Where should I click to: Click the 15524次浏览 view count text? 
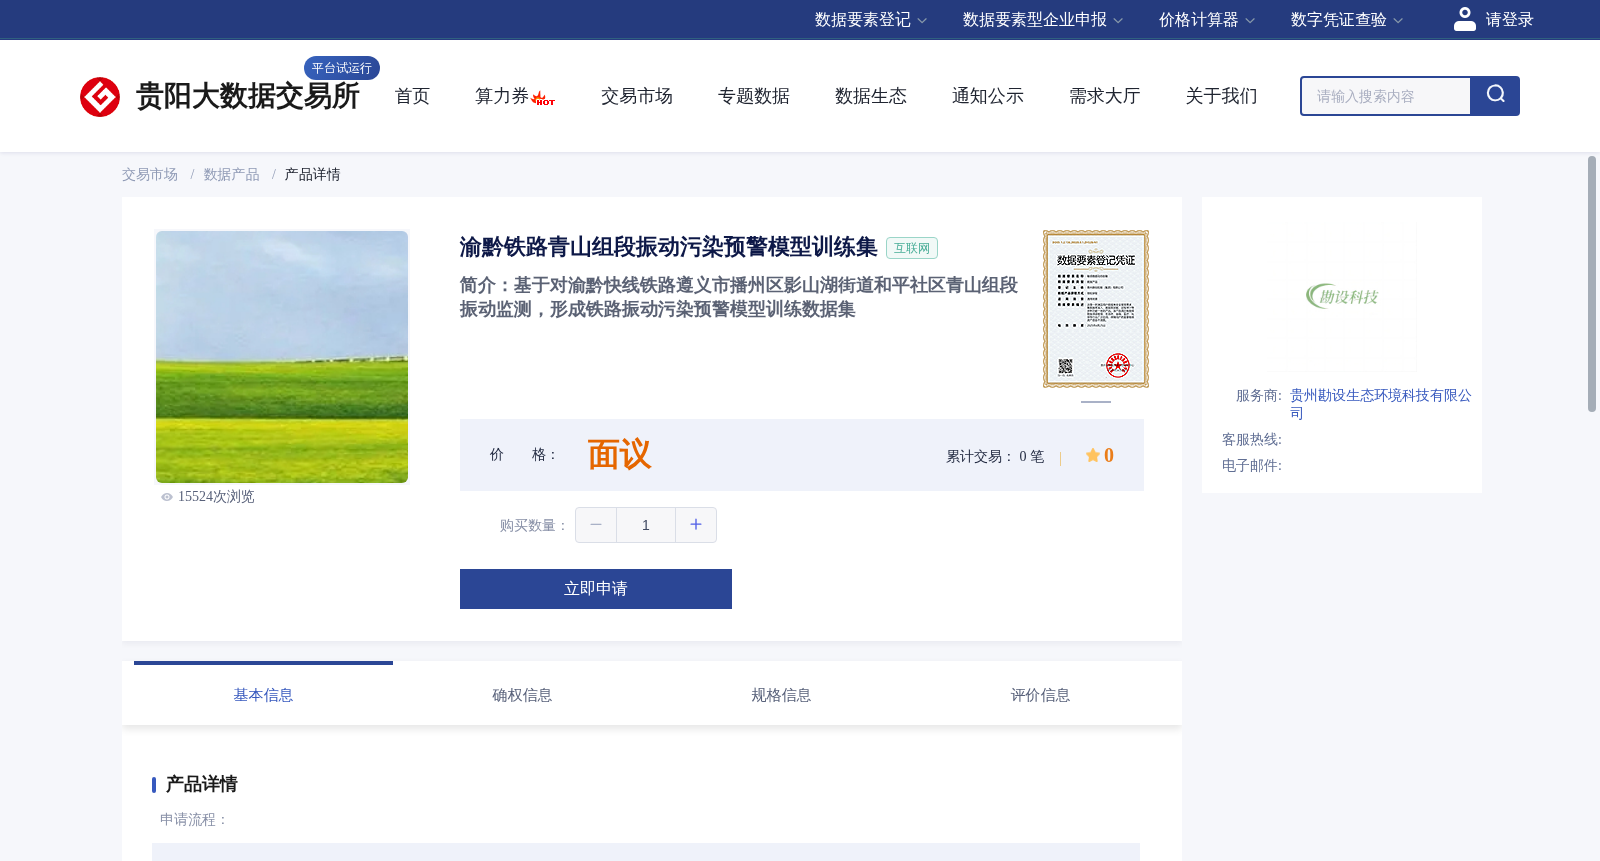tap(216, 497)
